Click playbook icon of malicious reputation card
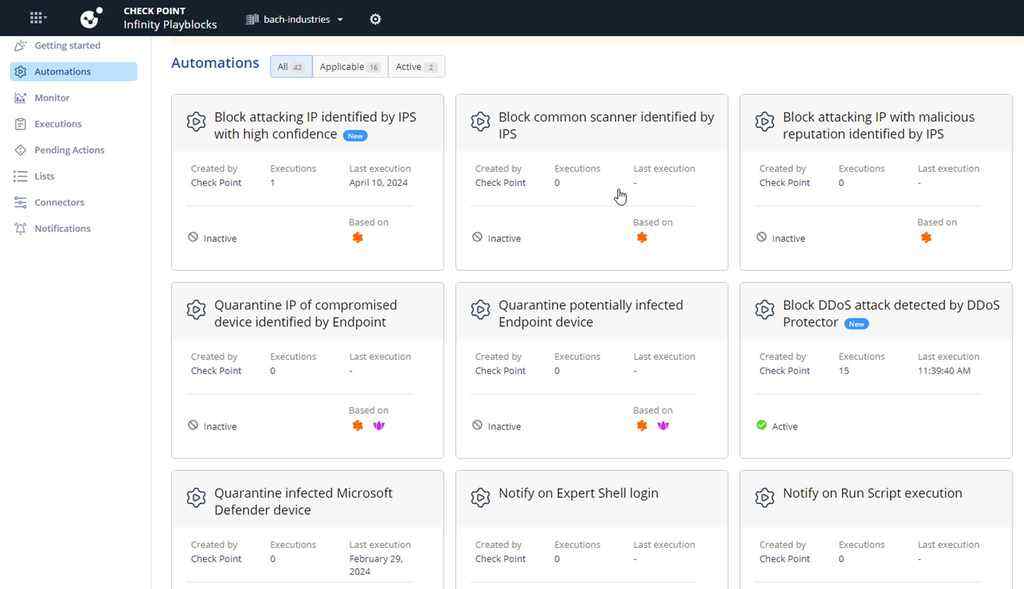 pos(764,121)
